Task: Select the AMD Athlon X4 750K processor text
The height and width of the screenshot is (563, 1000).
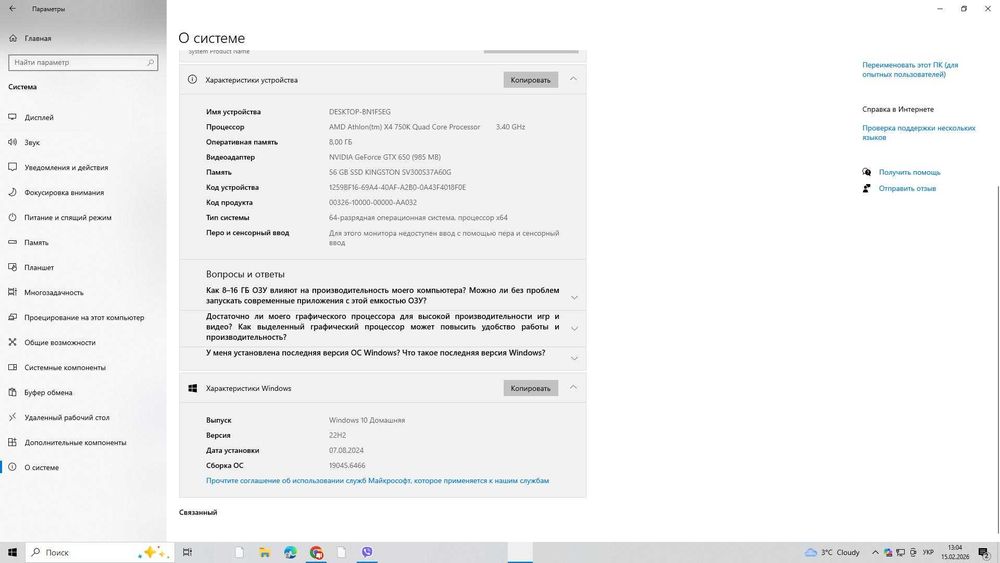Action: [404, 127]
